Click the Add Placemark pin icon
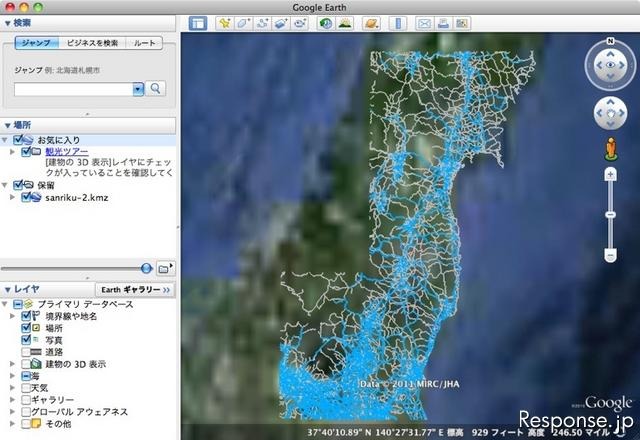The height and width of the screenshot is (440, 640). pyautogui.click(x=225, y=22)
